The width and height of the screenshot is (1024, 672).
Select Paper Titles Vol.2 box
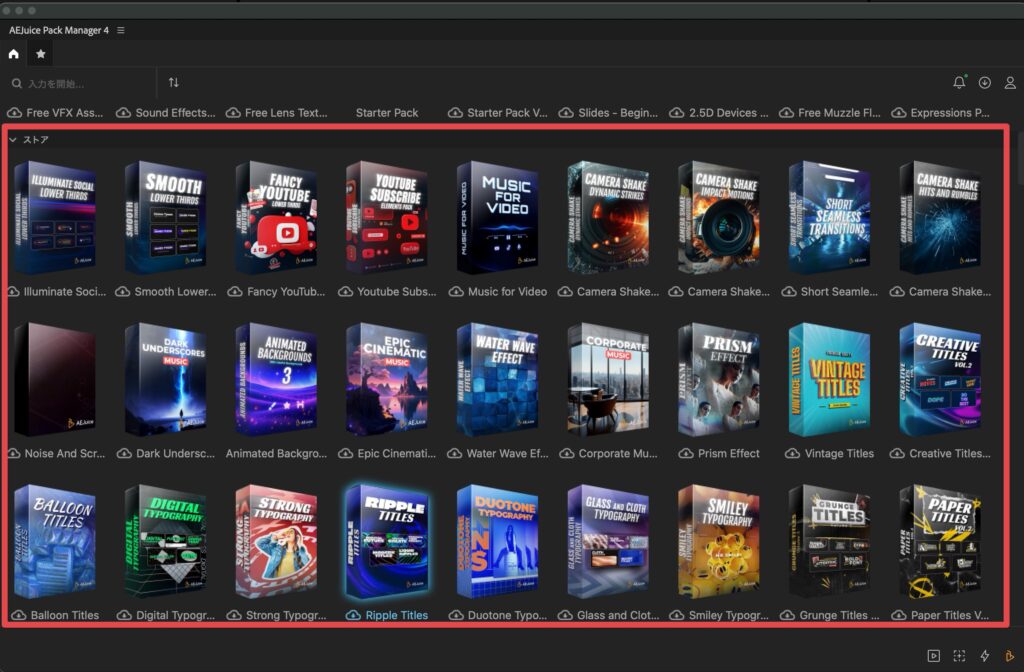(940, 541)
